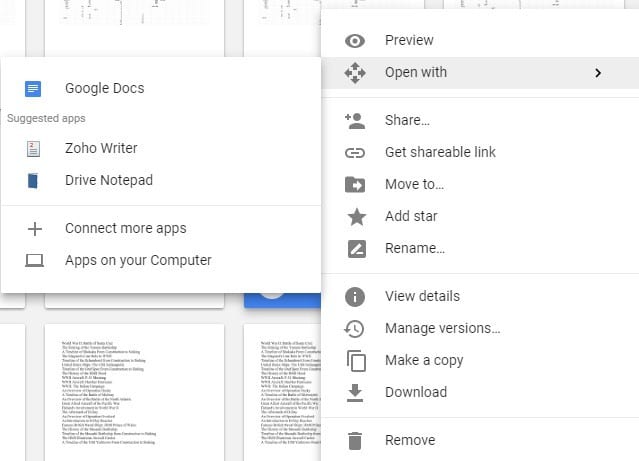Click the Rename pencil icon
Image resolution: width=639 pixels, height=461 pixels.
355,249
